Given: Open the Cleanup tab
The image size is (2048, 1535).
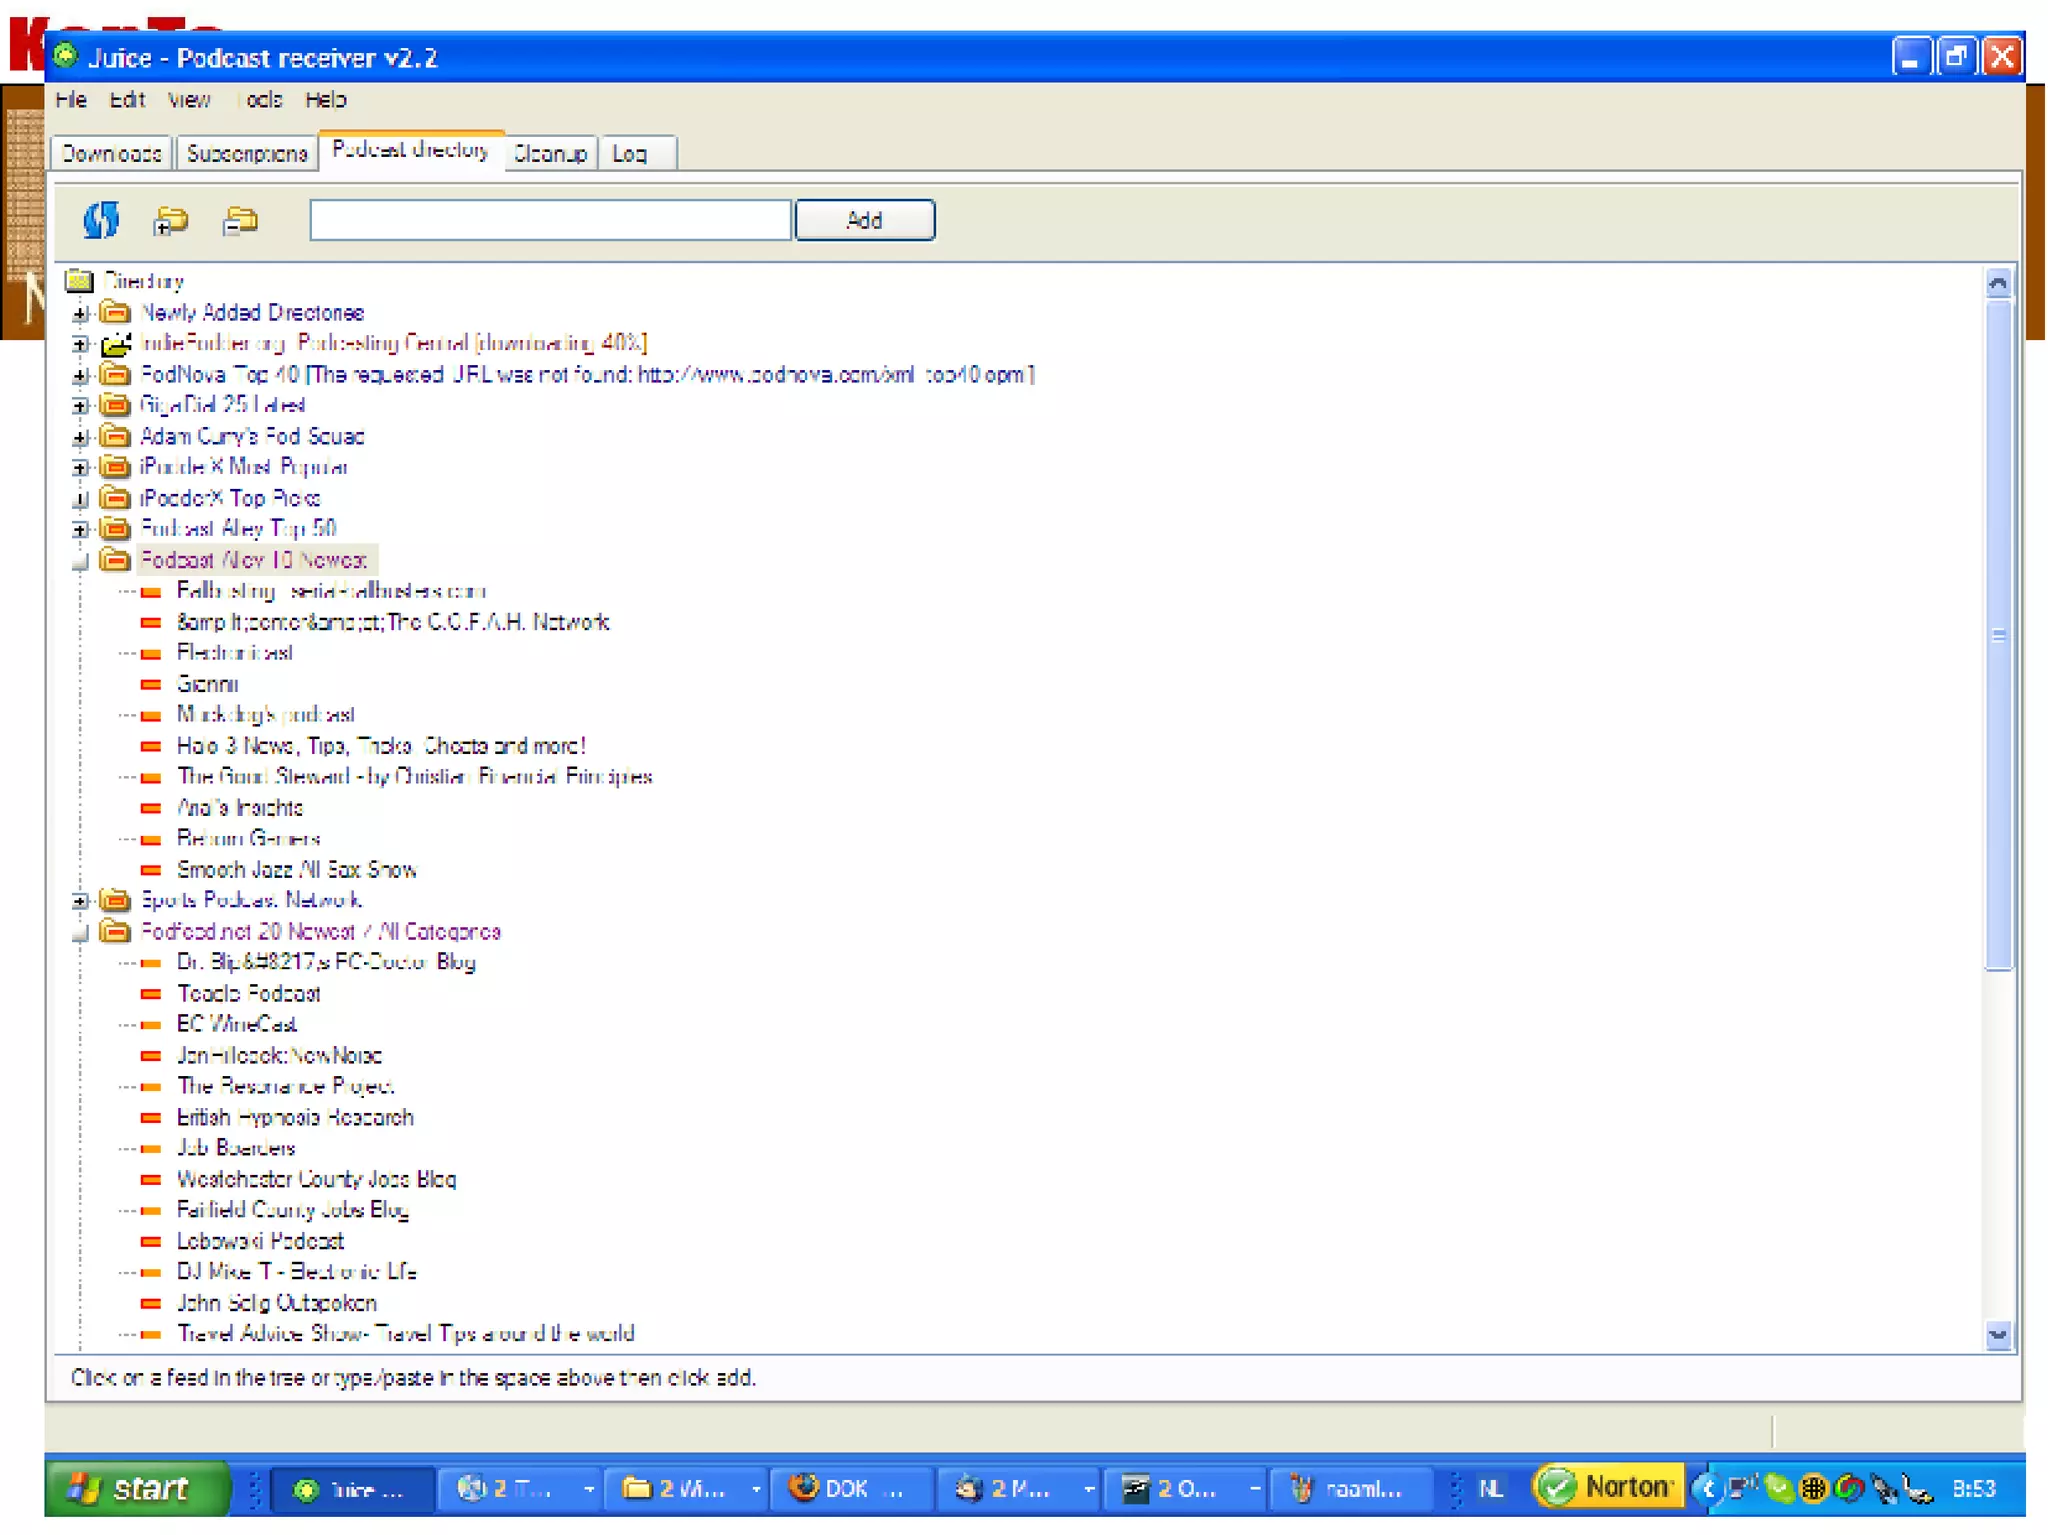Looking at the screenshot, I should pyautogui.click(x=549, y=154).
